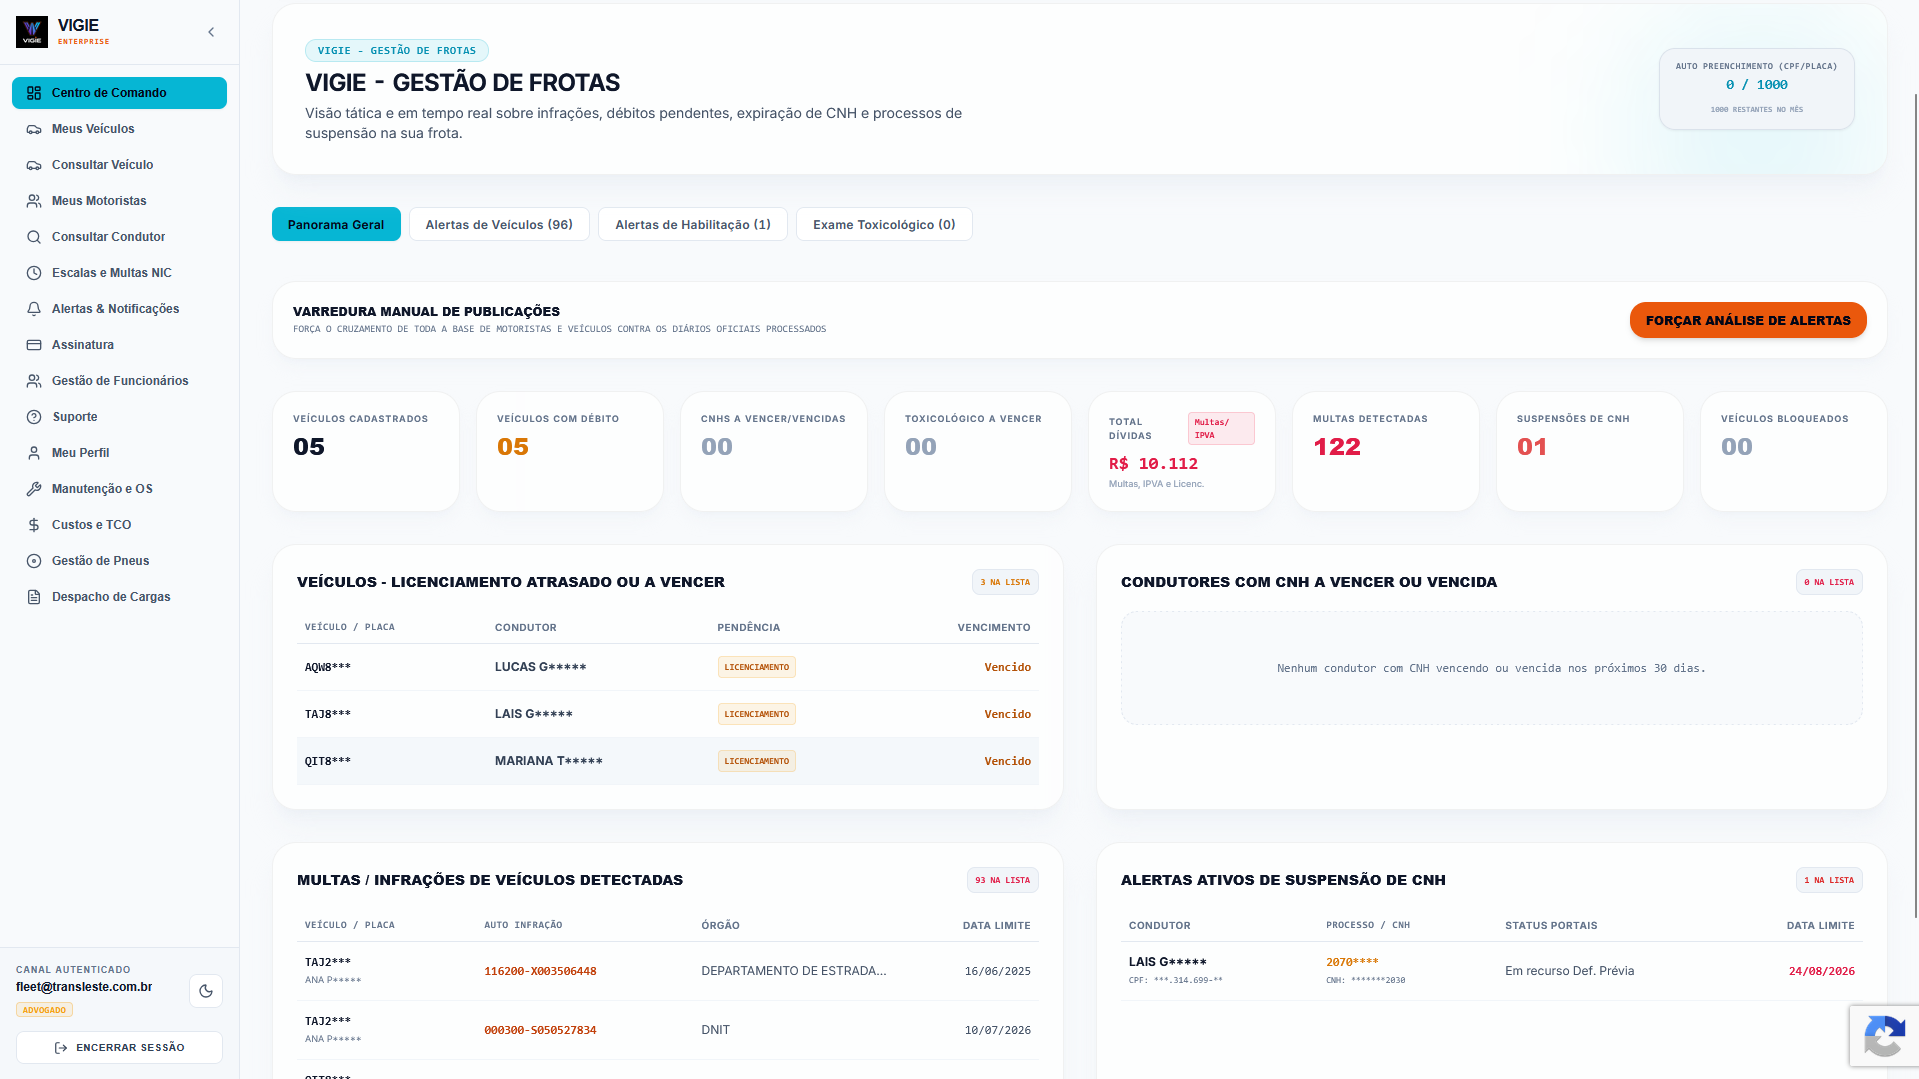Click the Veículos com Débito card
This screenshot has height=1079, width=1919.
pyautogui.click(x=570, y=451)
